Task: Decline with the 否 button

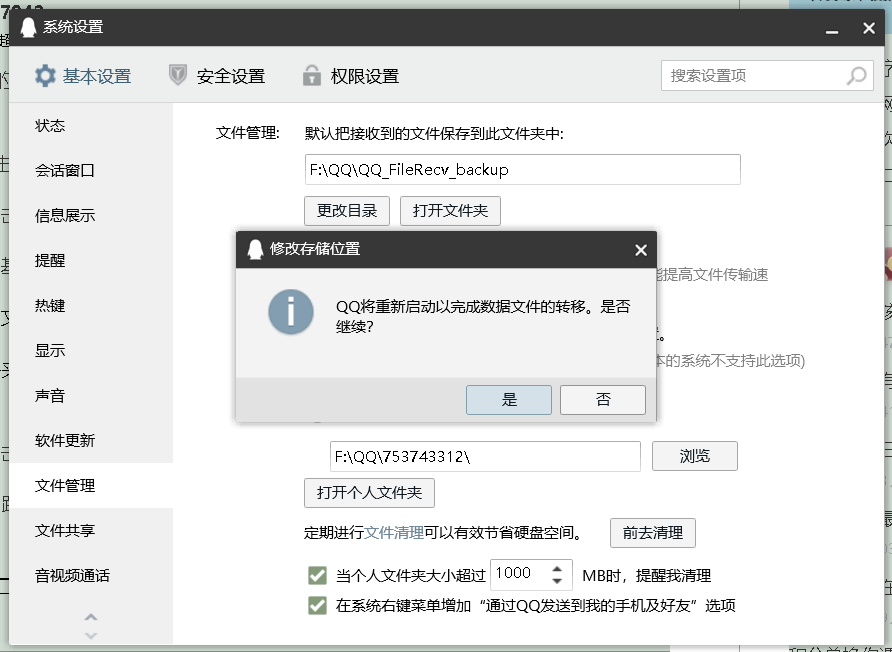Action: [603, 399]
